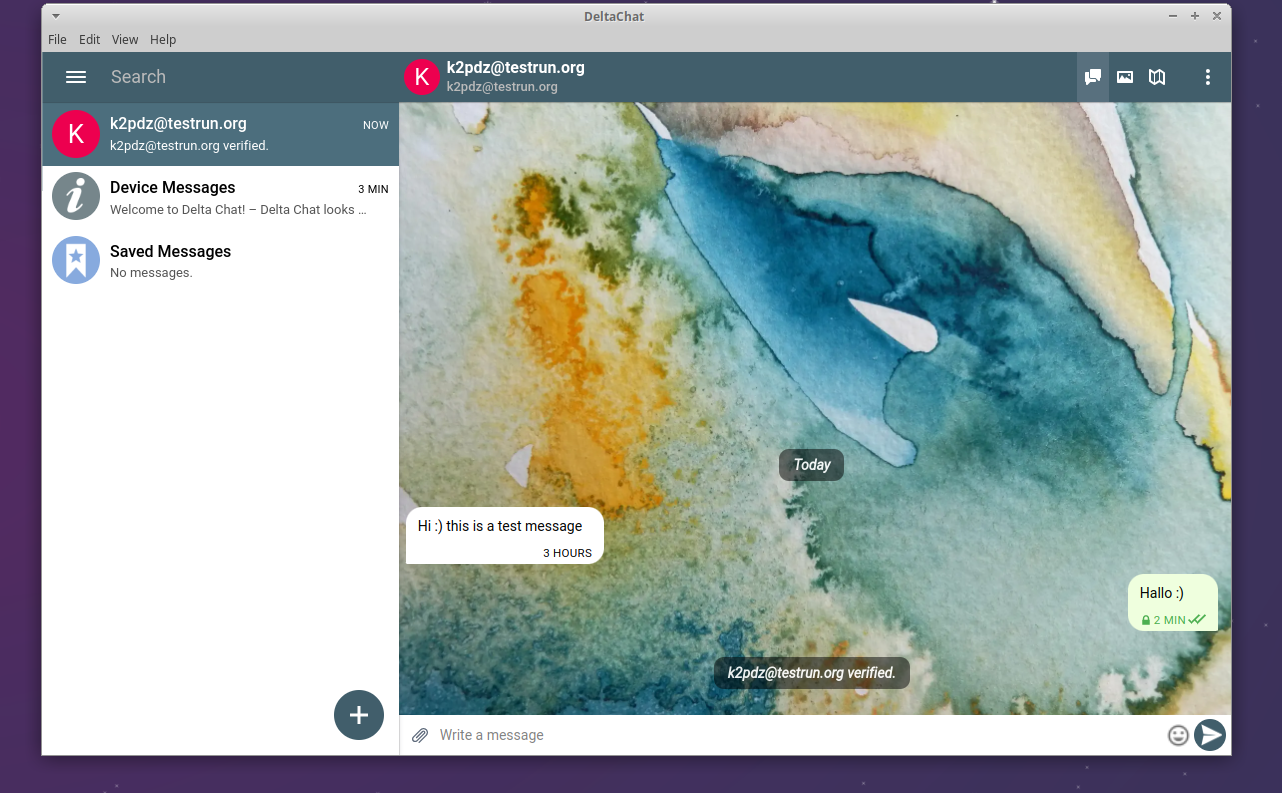
Task: Start a new chat with the plus button
Action: pos(358,715)
